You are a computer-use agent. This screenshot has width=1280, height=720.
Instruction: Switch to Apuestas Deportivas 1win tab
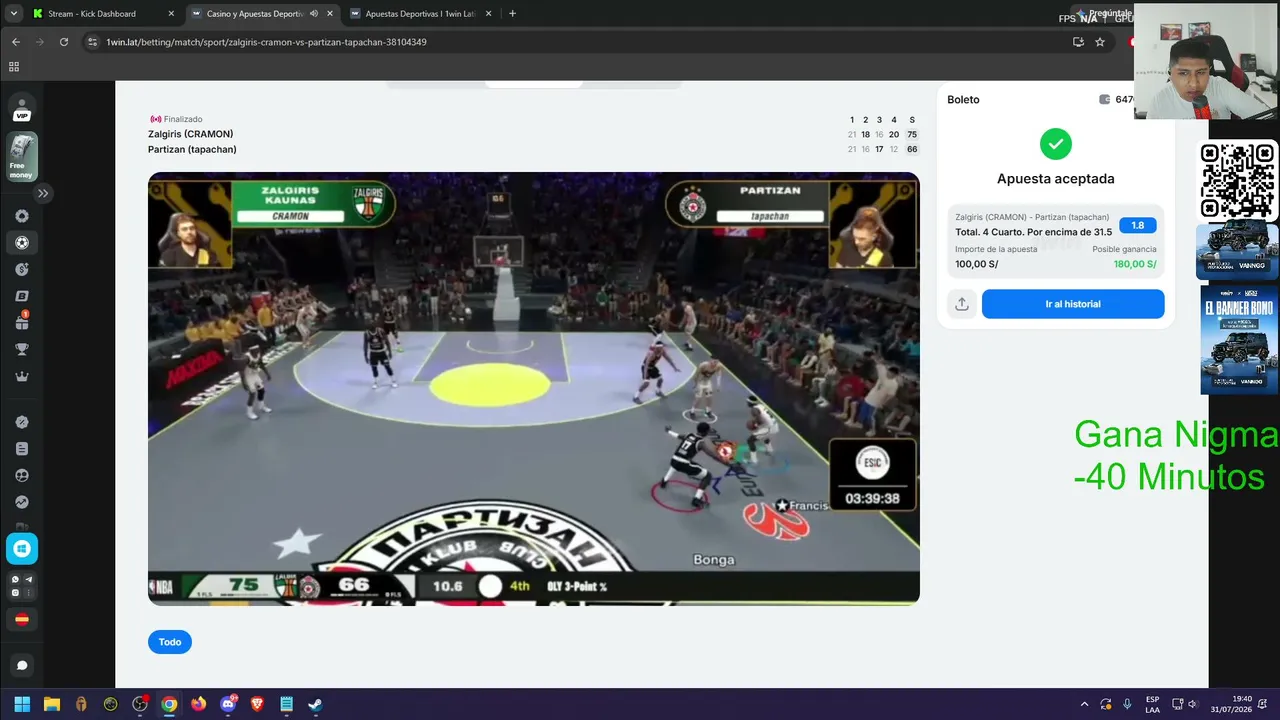coord(420,14)
